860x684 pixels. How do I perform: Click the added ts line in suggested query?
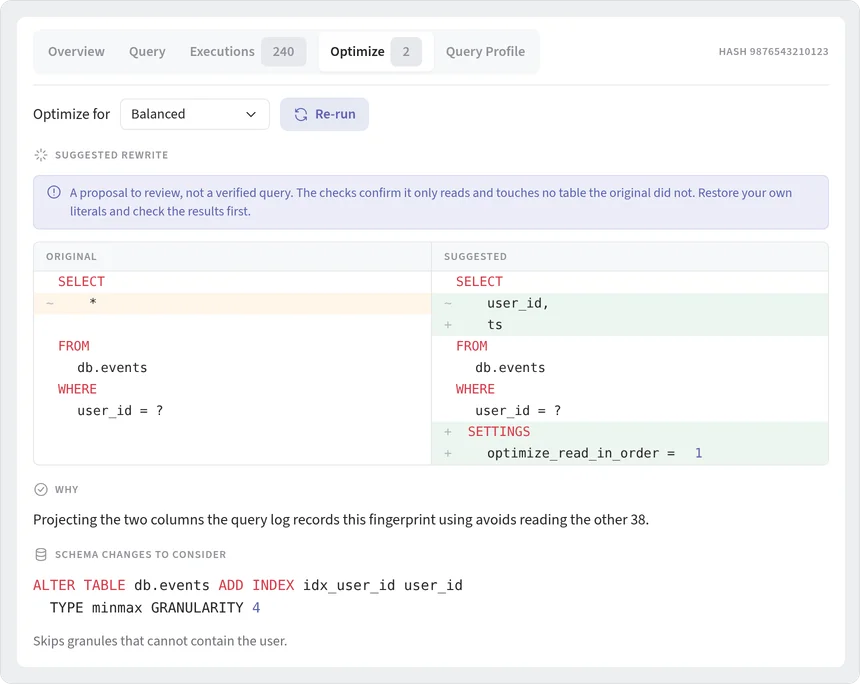click(x=630, y=325)
